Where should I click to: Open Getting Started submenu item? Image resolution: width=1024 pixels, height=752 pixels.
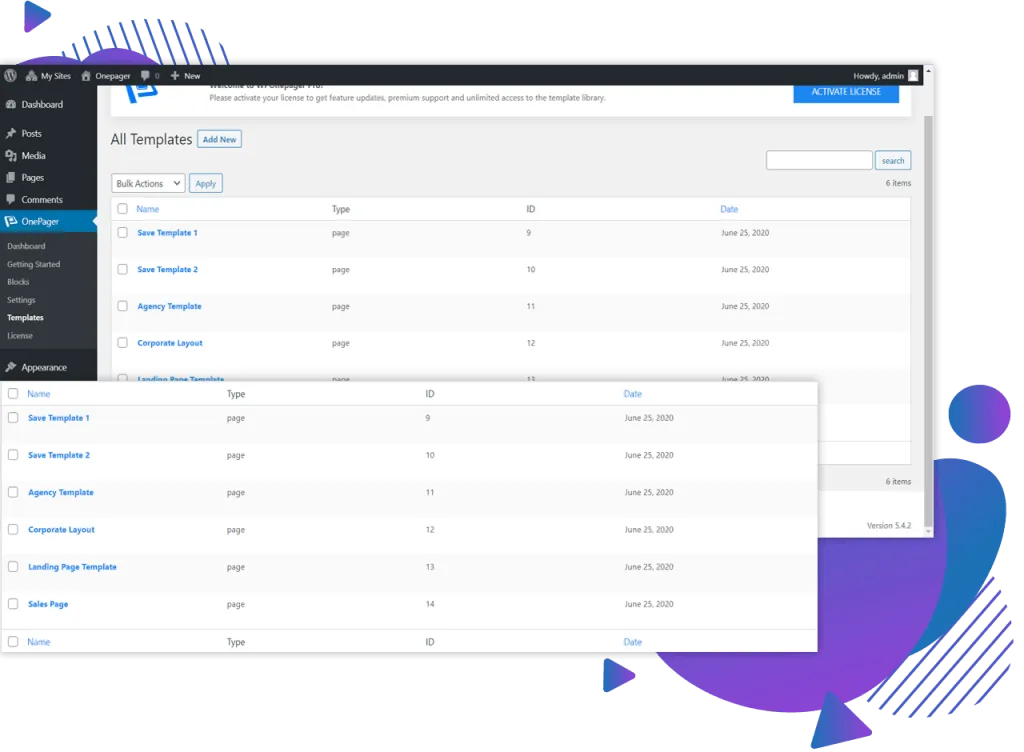33,264
